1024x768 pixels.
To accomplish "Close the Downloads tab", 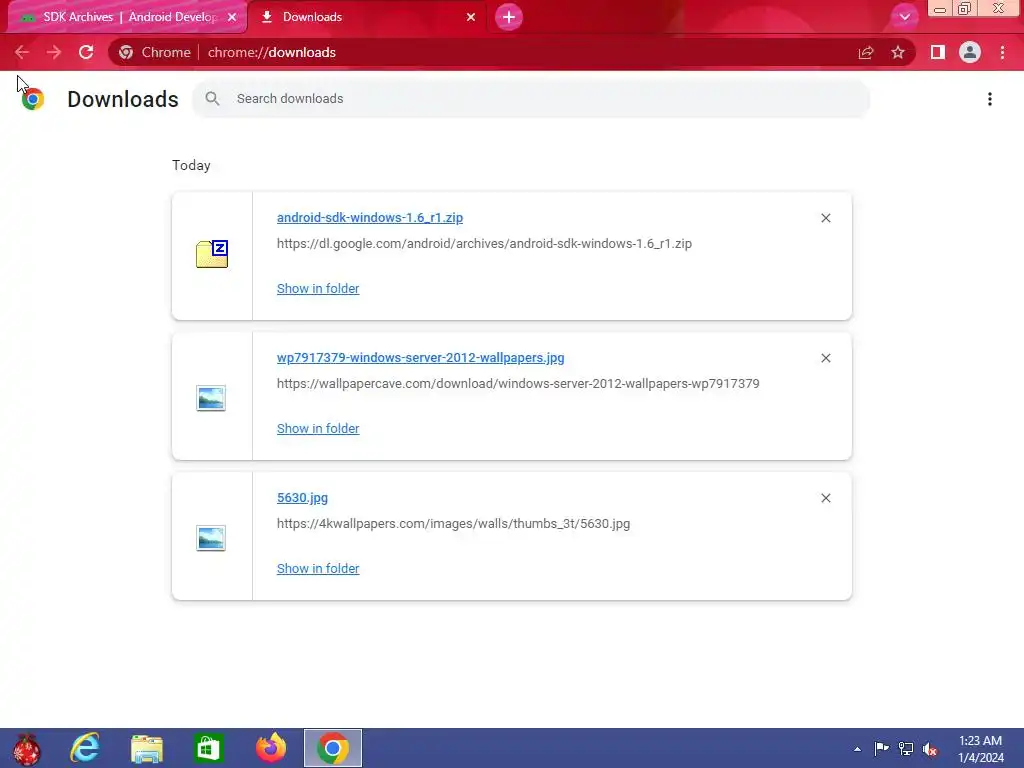I will [x=471, y=17].
